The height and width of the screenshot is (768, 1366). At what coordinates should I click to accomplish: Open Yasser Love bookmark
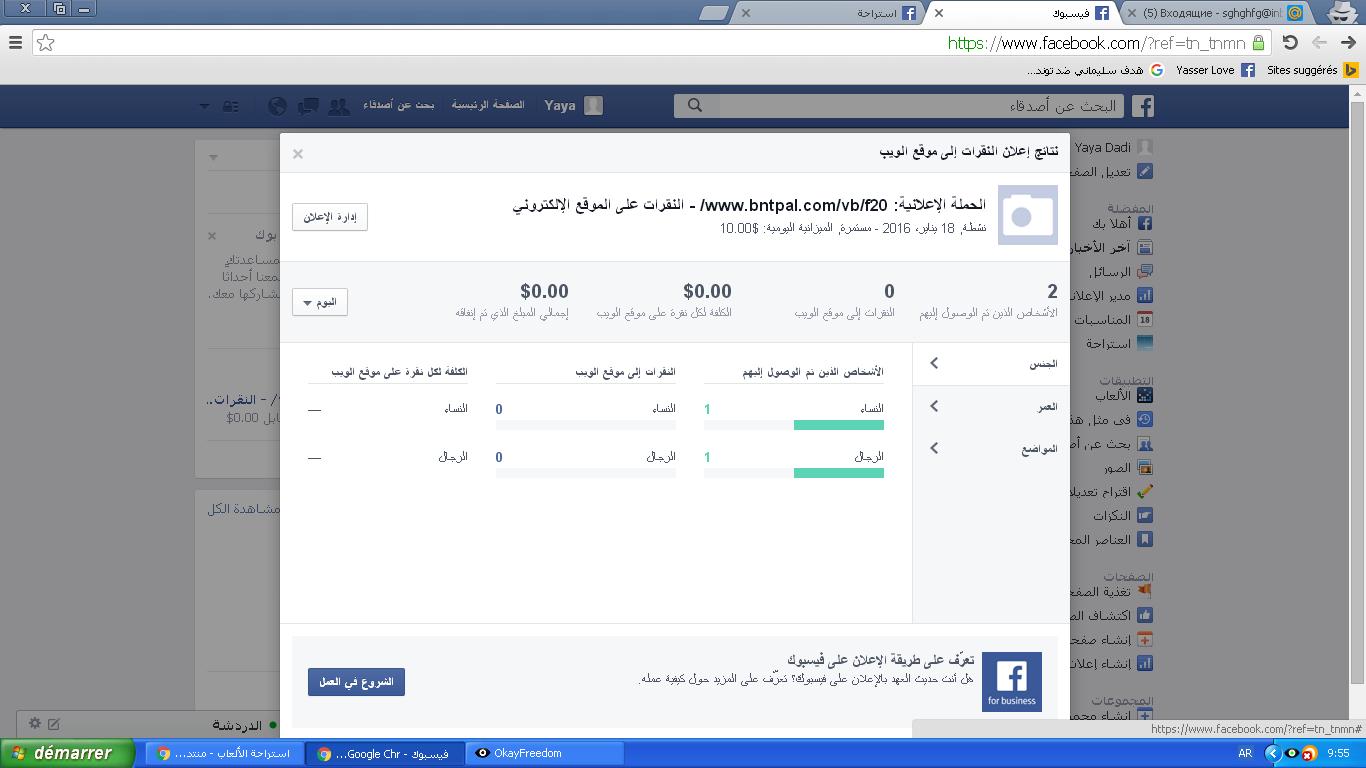(x=1215, y=70)
